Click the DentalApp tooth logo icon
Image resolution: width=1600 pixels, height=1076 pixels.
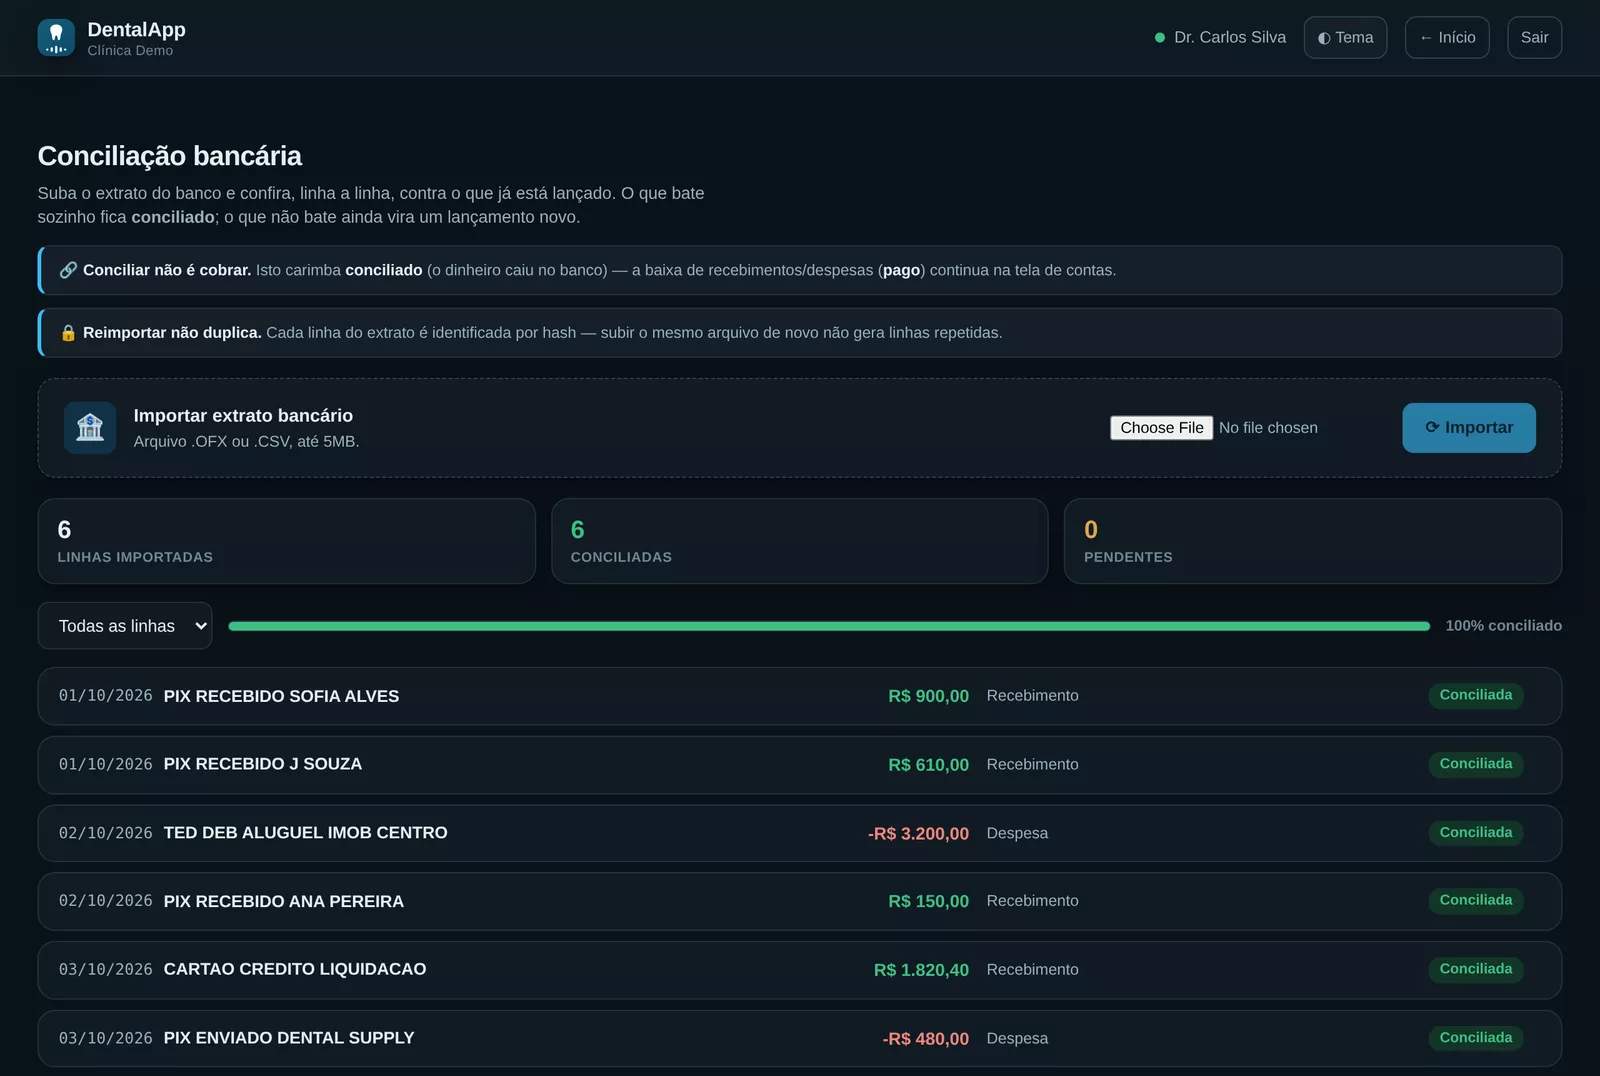click(56, 38)
